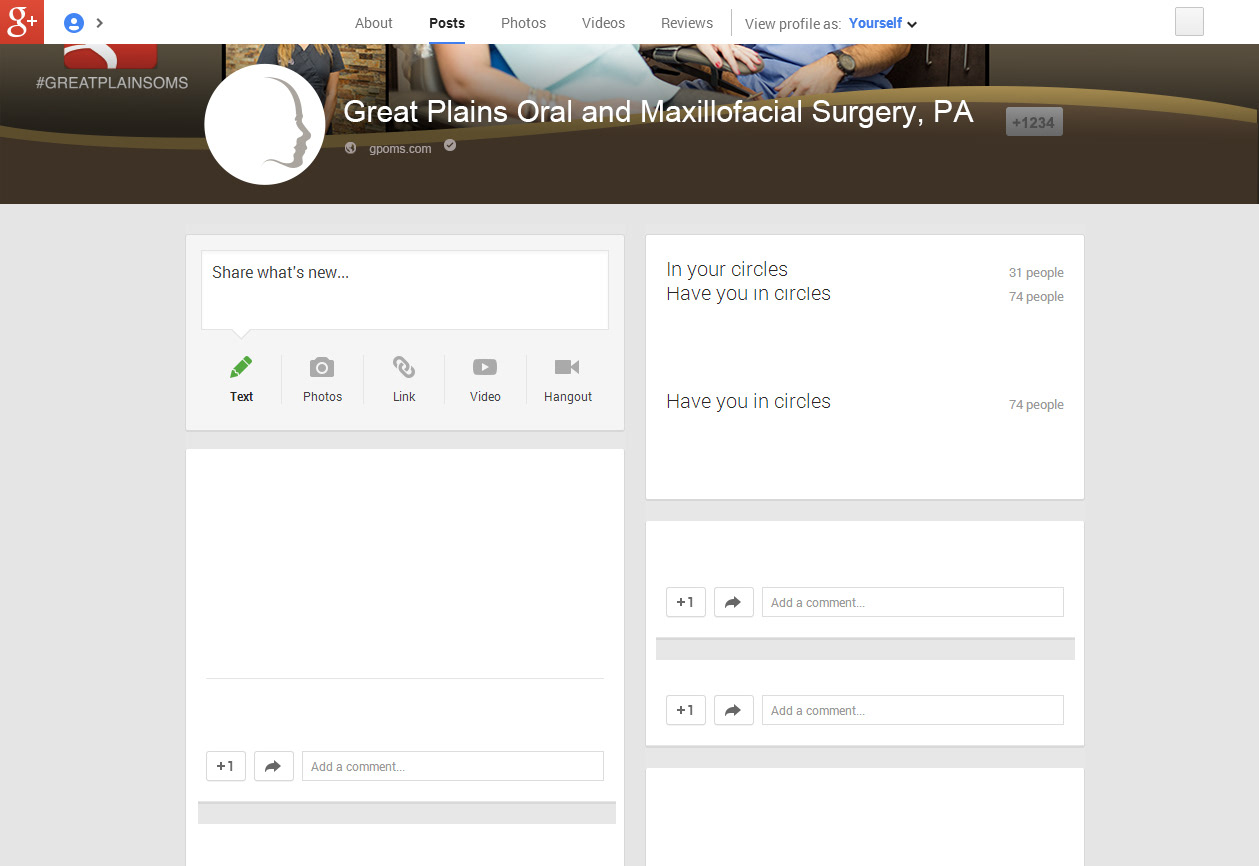Open the gpoms.com website link

400,149
